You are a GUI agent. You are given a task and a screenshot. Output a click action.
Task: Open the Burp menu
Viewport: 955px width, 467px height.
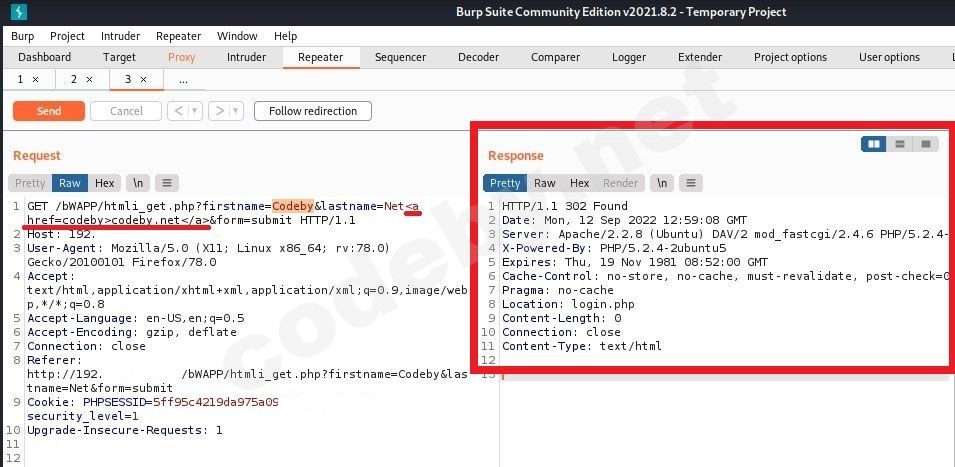coord(23,36)
